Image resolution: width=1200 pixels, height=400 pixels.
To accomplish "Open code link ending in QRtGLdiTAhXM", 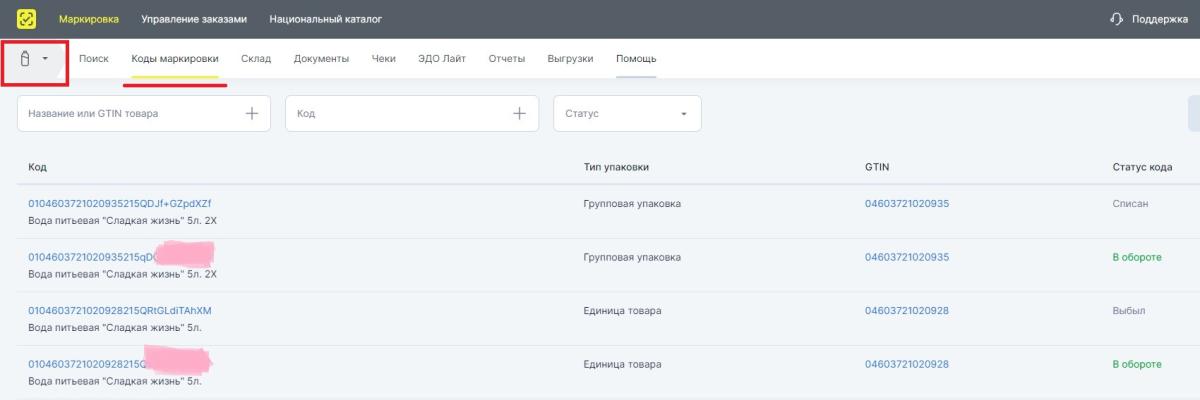I will coord(120,310).
